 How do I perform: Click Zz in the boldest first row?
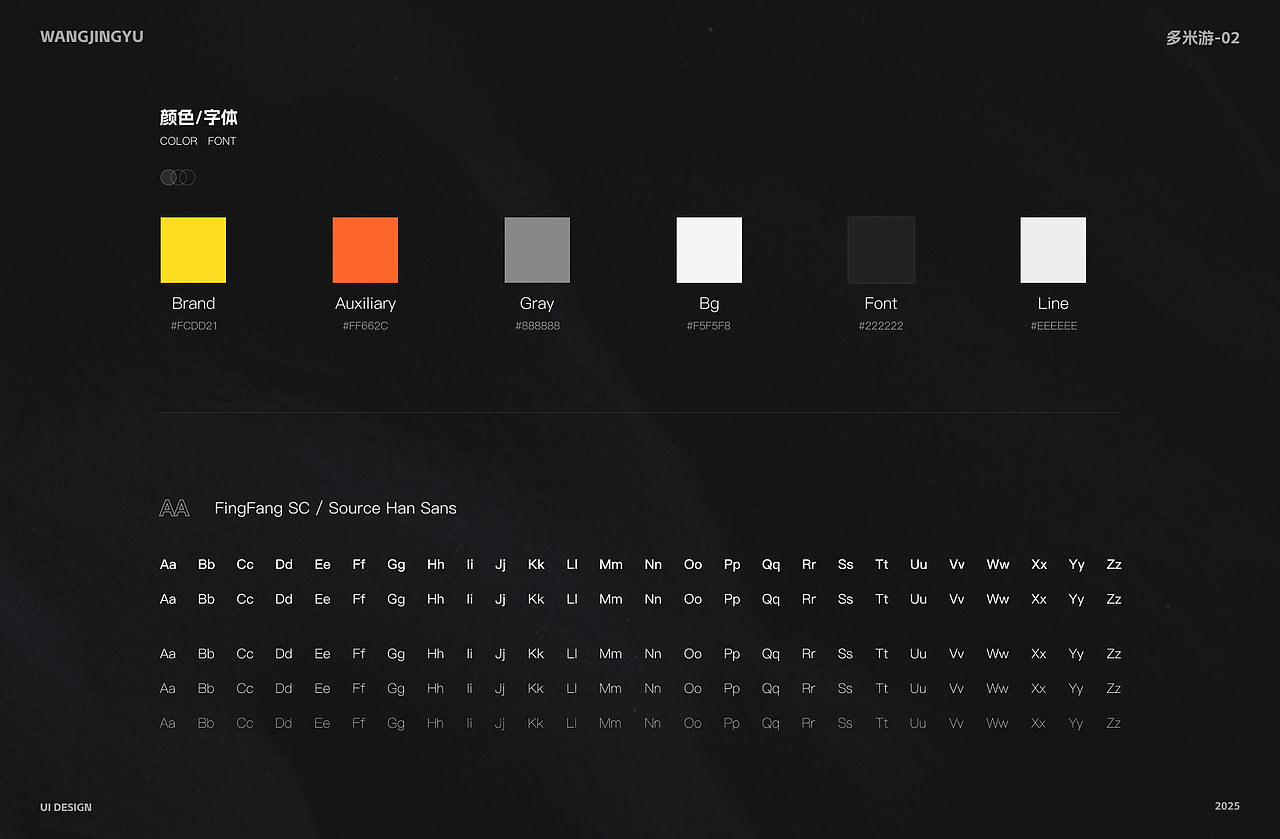tap(1114, 564)
